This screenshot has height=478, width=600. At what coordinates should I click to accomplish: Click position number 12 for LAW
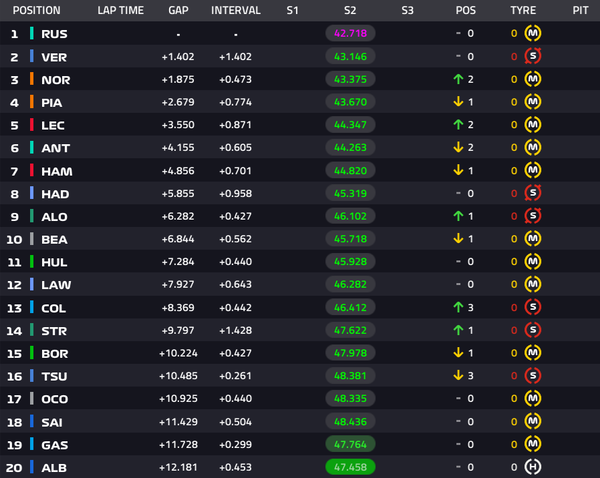(x=14, y=285)
